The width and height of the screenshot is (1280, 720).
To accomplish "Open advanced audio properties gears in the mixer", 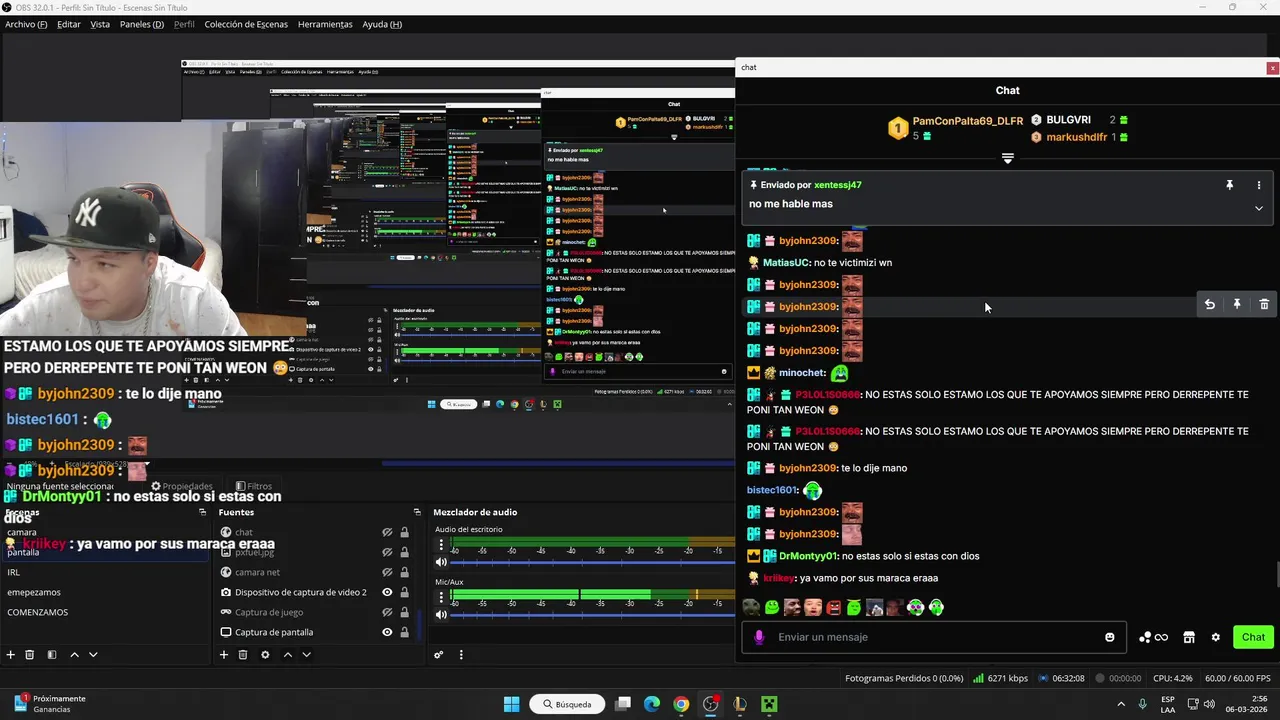I will [x=438, y=655].
